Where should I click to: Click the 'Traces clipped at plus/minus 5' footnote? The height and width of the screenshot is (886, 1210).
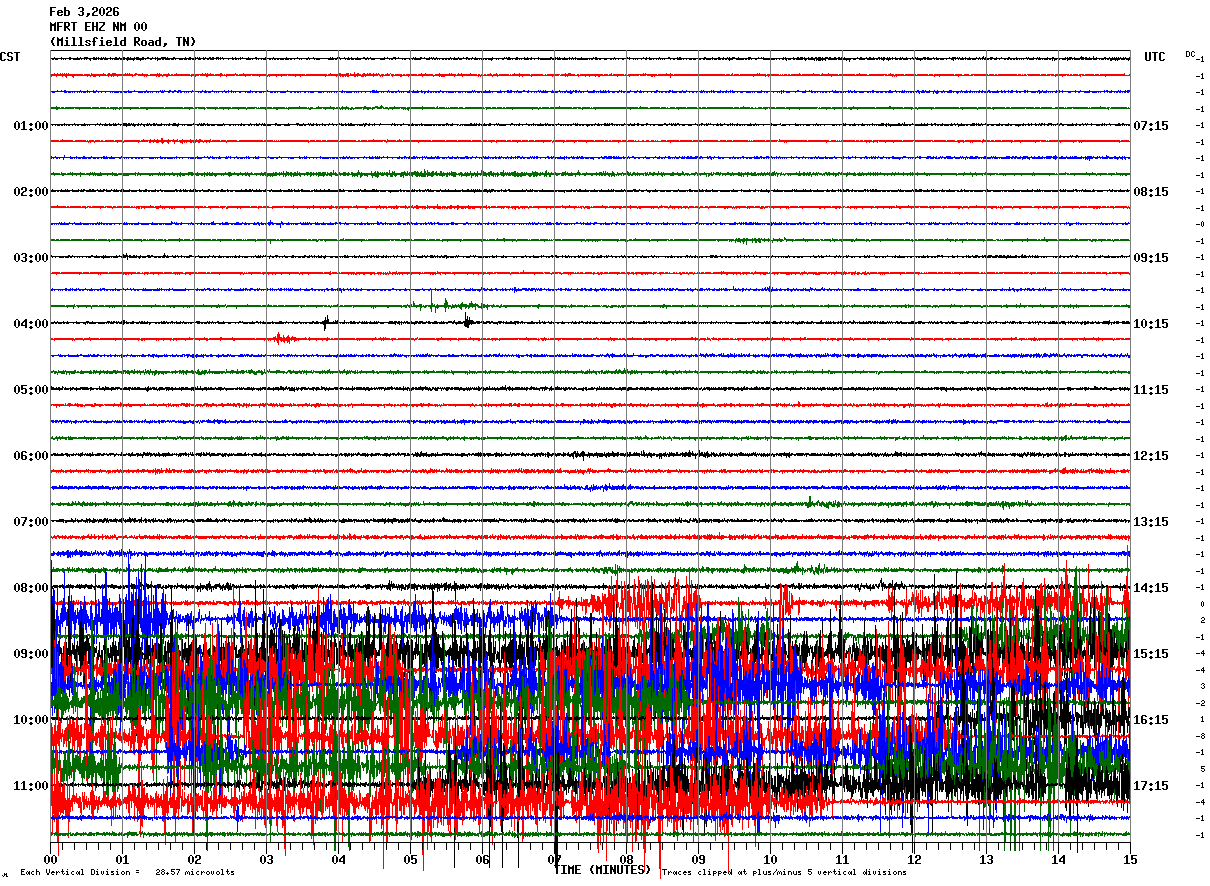[784, 873]
